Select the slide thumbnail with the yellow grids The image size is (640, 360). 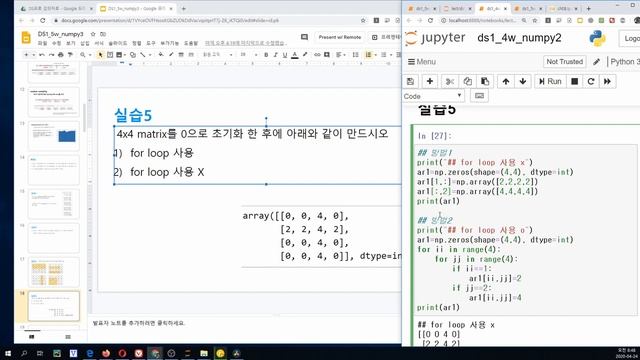(53, 272)
